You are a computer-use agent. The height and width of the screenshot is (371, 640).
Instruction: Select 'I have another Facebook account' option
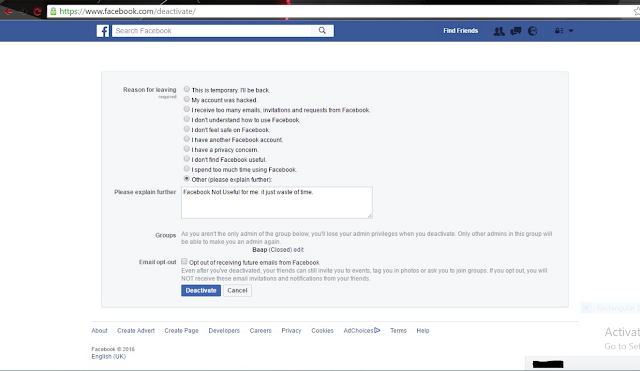coord(187,139)
